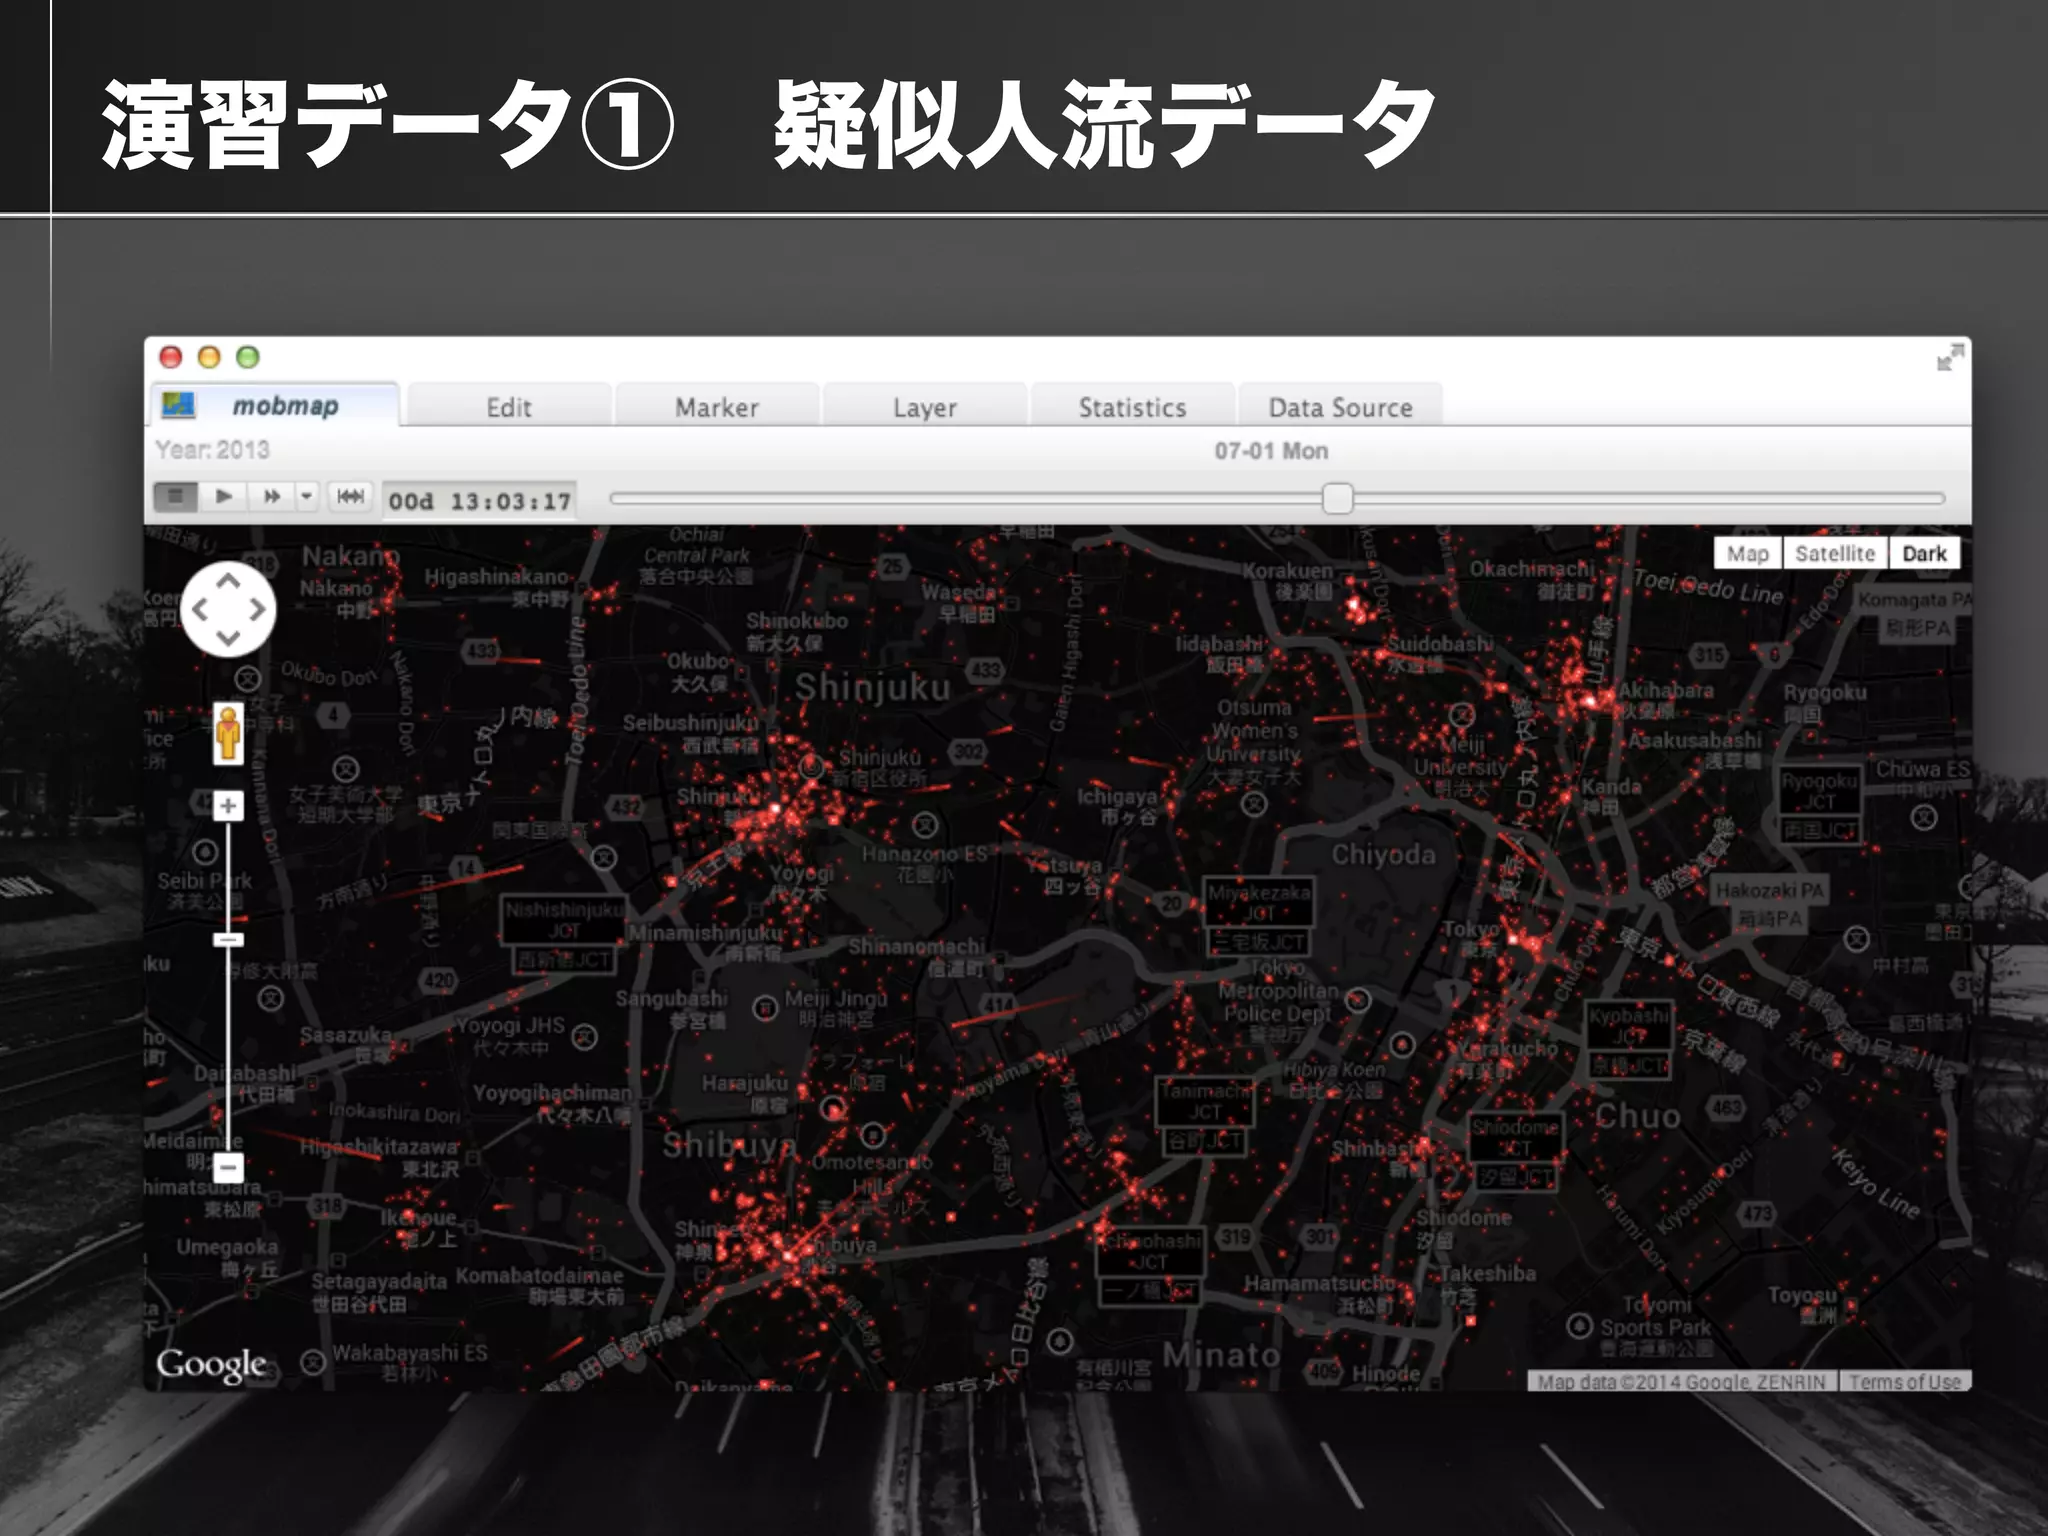Open the Layer tab
The height and width of the screenshot is (1536, 2048).
925,408
